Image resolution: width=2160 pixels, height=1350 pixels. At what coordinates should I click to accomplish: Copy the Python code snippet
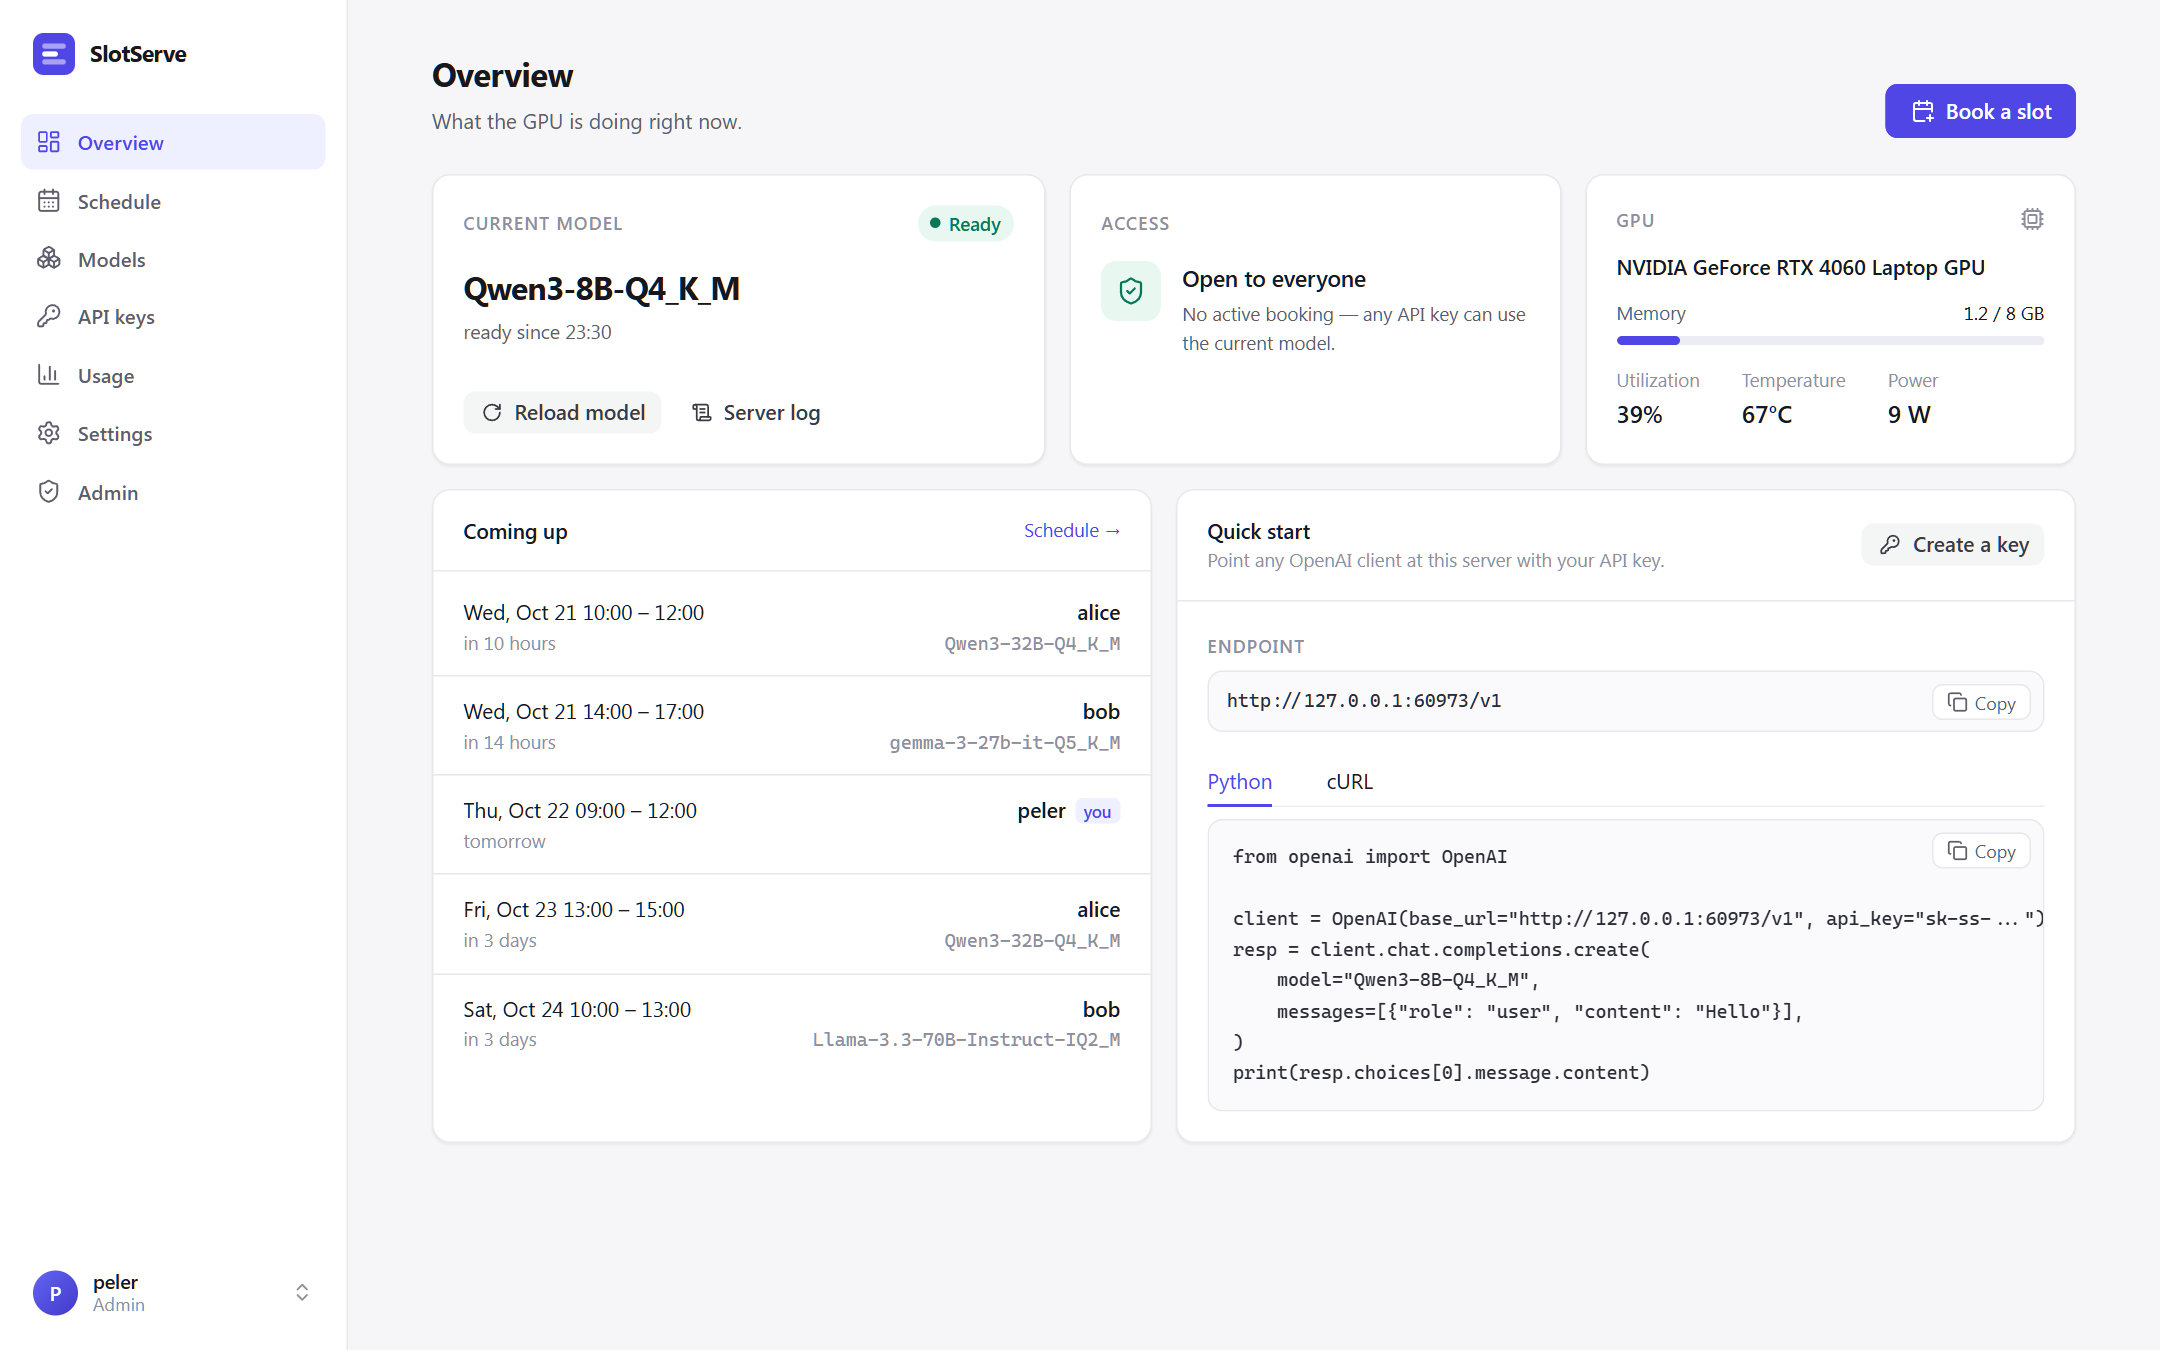[1981, 851]
